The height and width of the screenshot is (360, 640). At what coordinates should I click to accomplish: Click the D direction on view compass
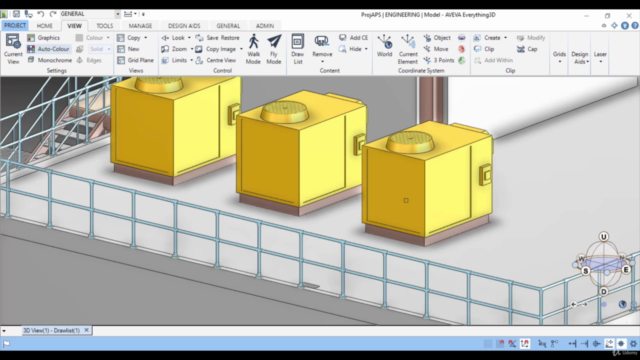pos(604,291)
